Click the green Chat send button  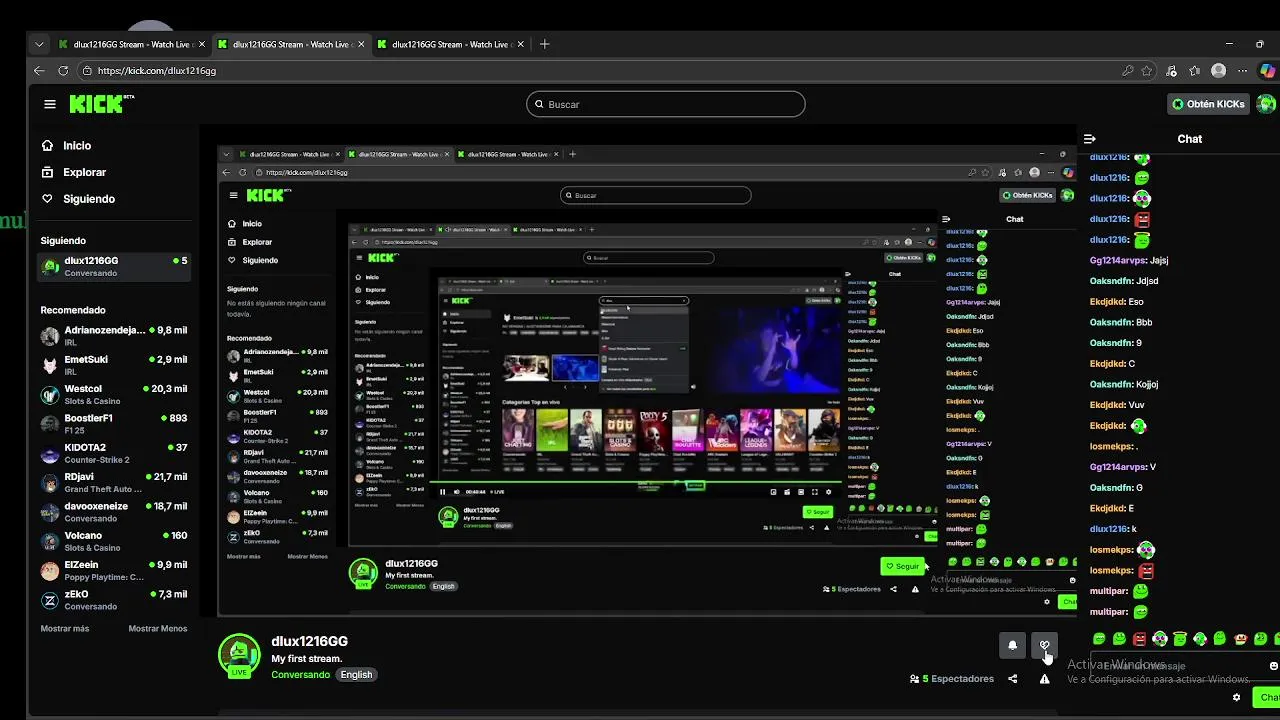(x=1267, y=698)
